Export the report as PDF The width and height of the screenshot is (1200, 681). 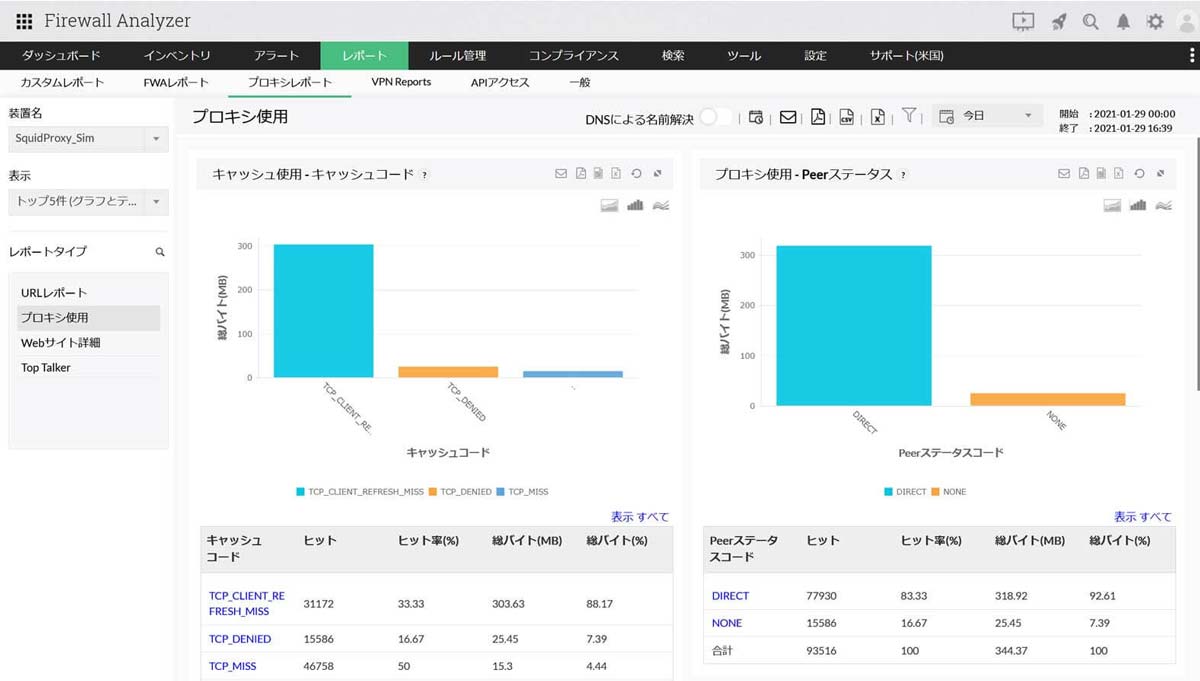pos(818,117)
